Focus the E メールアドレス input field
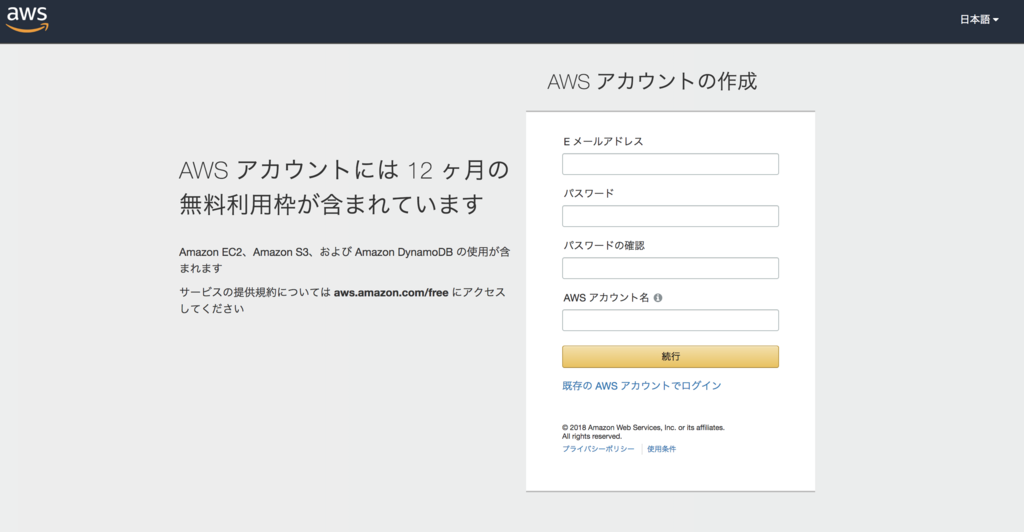Image resolution: width=1024 pixels, height=532 pixels. pyautogui.click(x=670, y=164)
